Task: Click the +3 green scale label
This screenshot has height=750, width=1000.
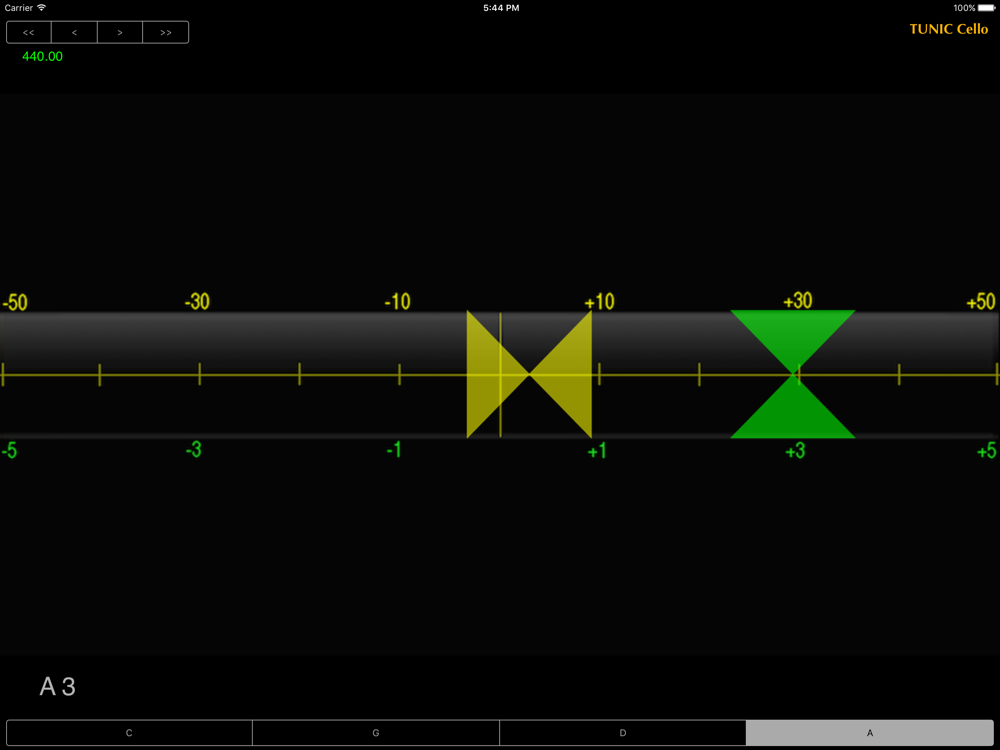Action: pyautogui.click(x=795, y=452)
